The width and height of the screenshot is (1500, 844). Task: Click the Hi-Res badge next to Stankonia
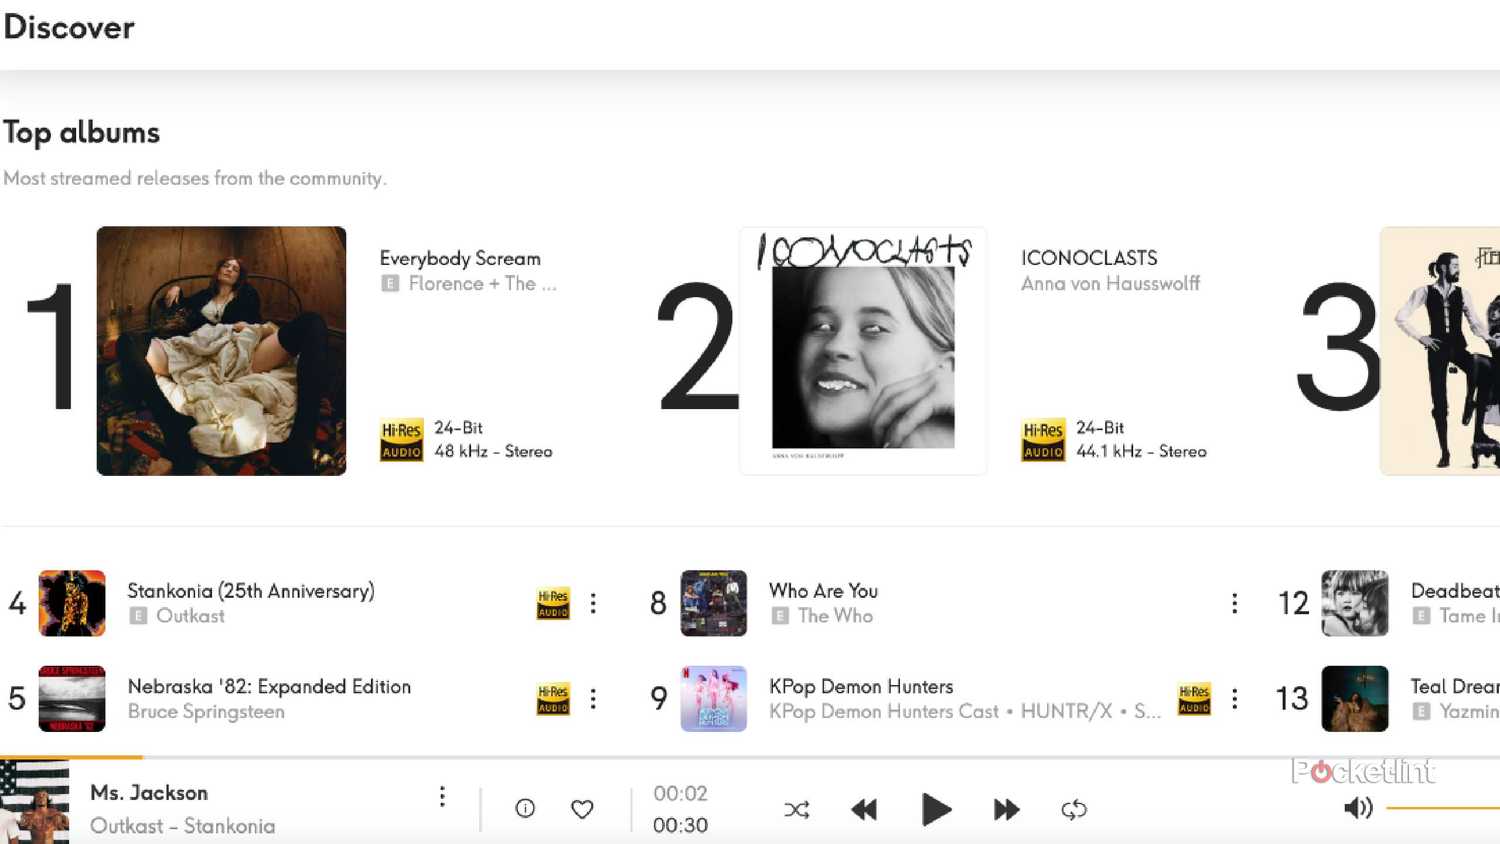[552, 603]
